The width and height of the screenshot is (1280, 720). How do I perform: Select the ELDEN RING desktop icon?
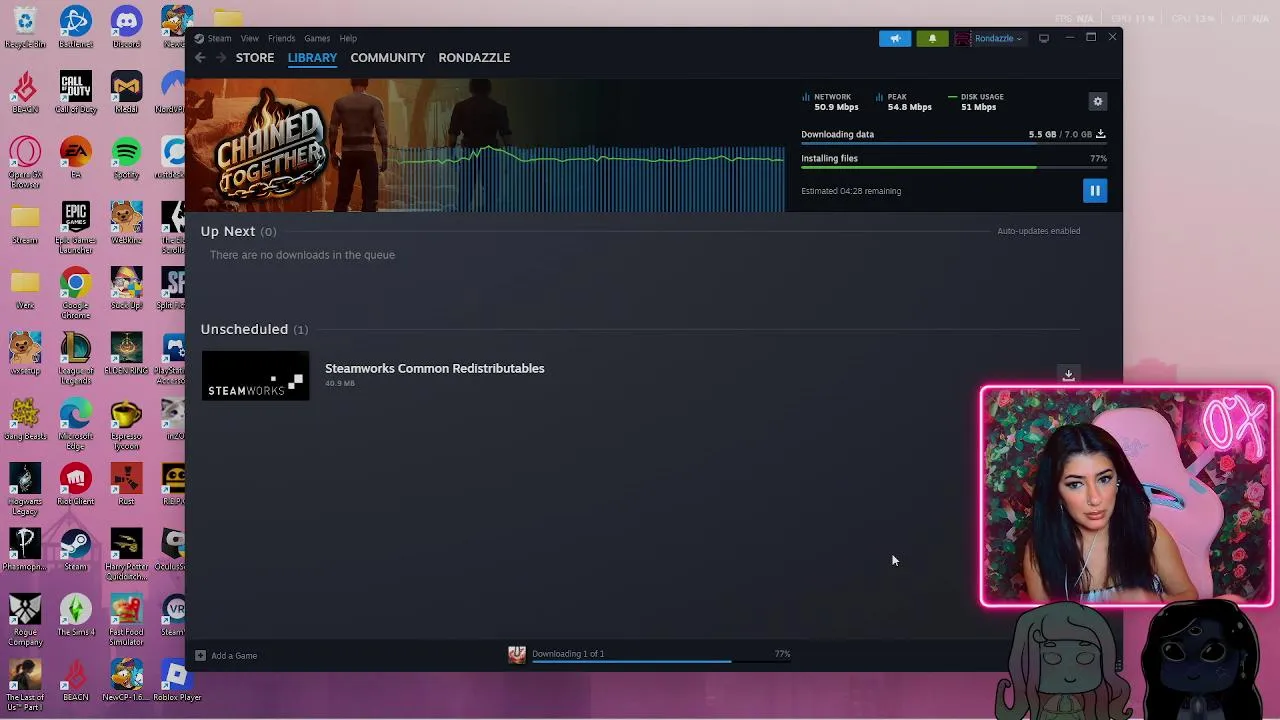click(126, 354)
